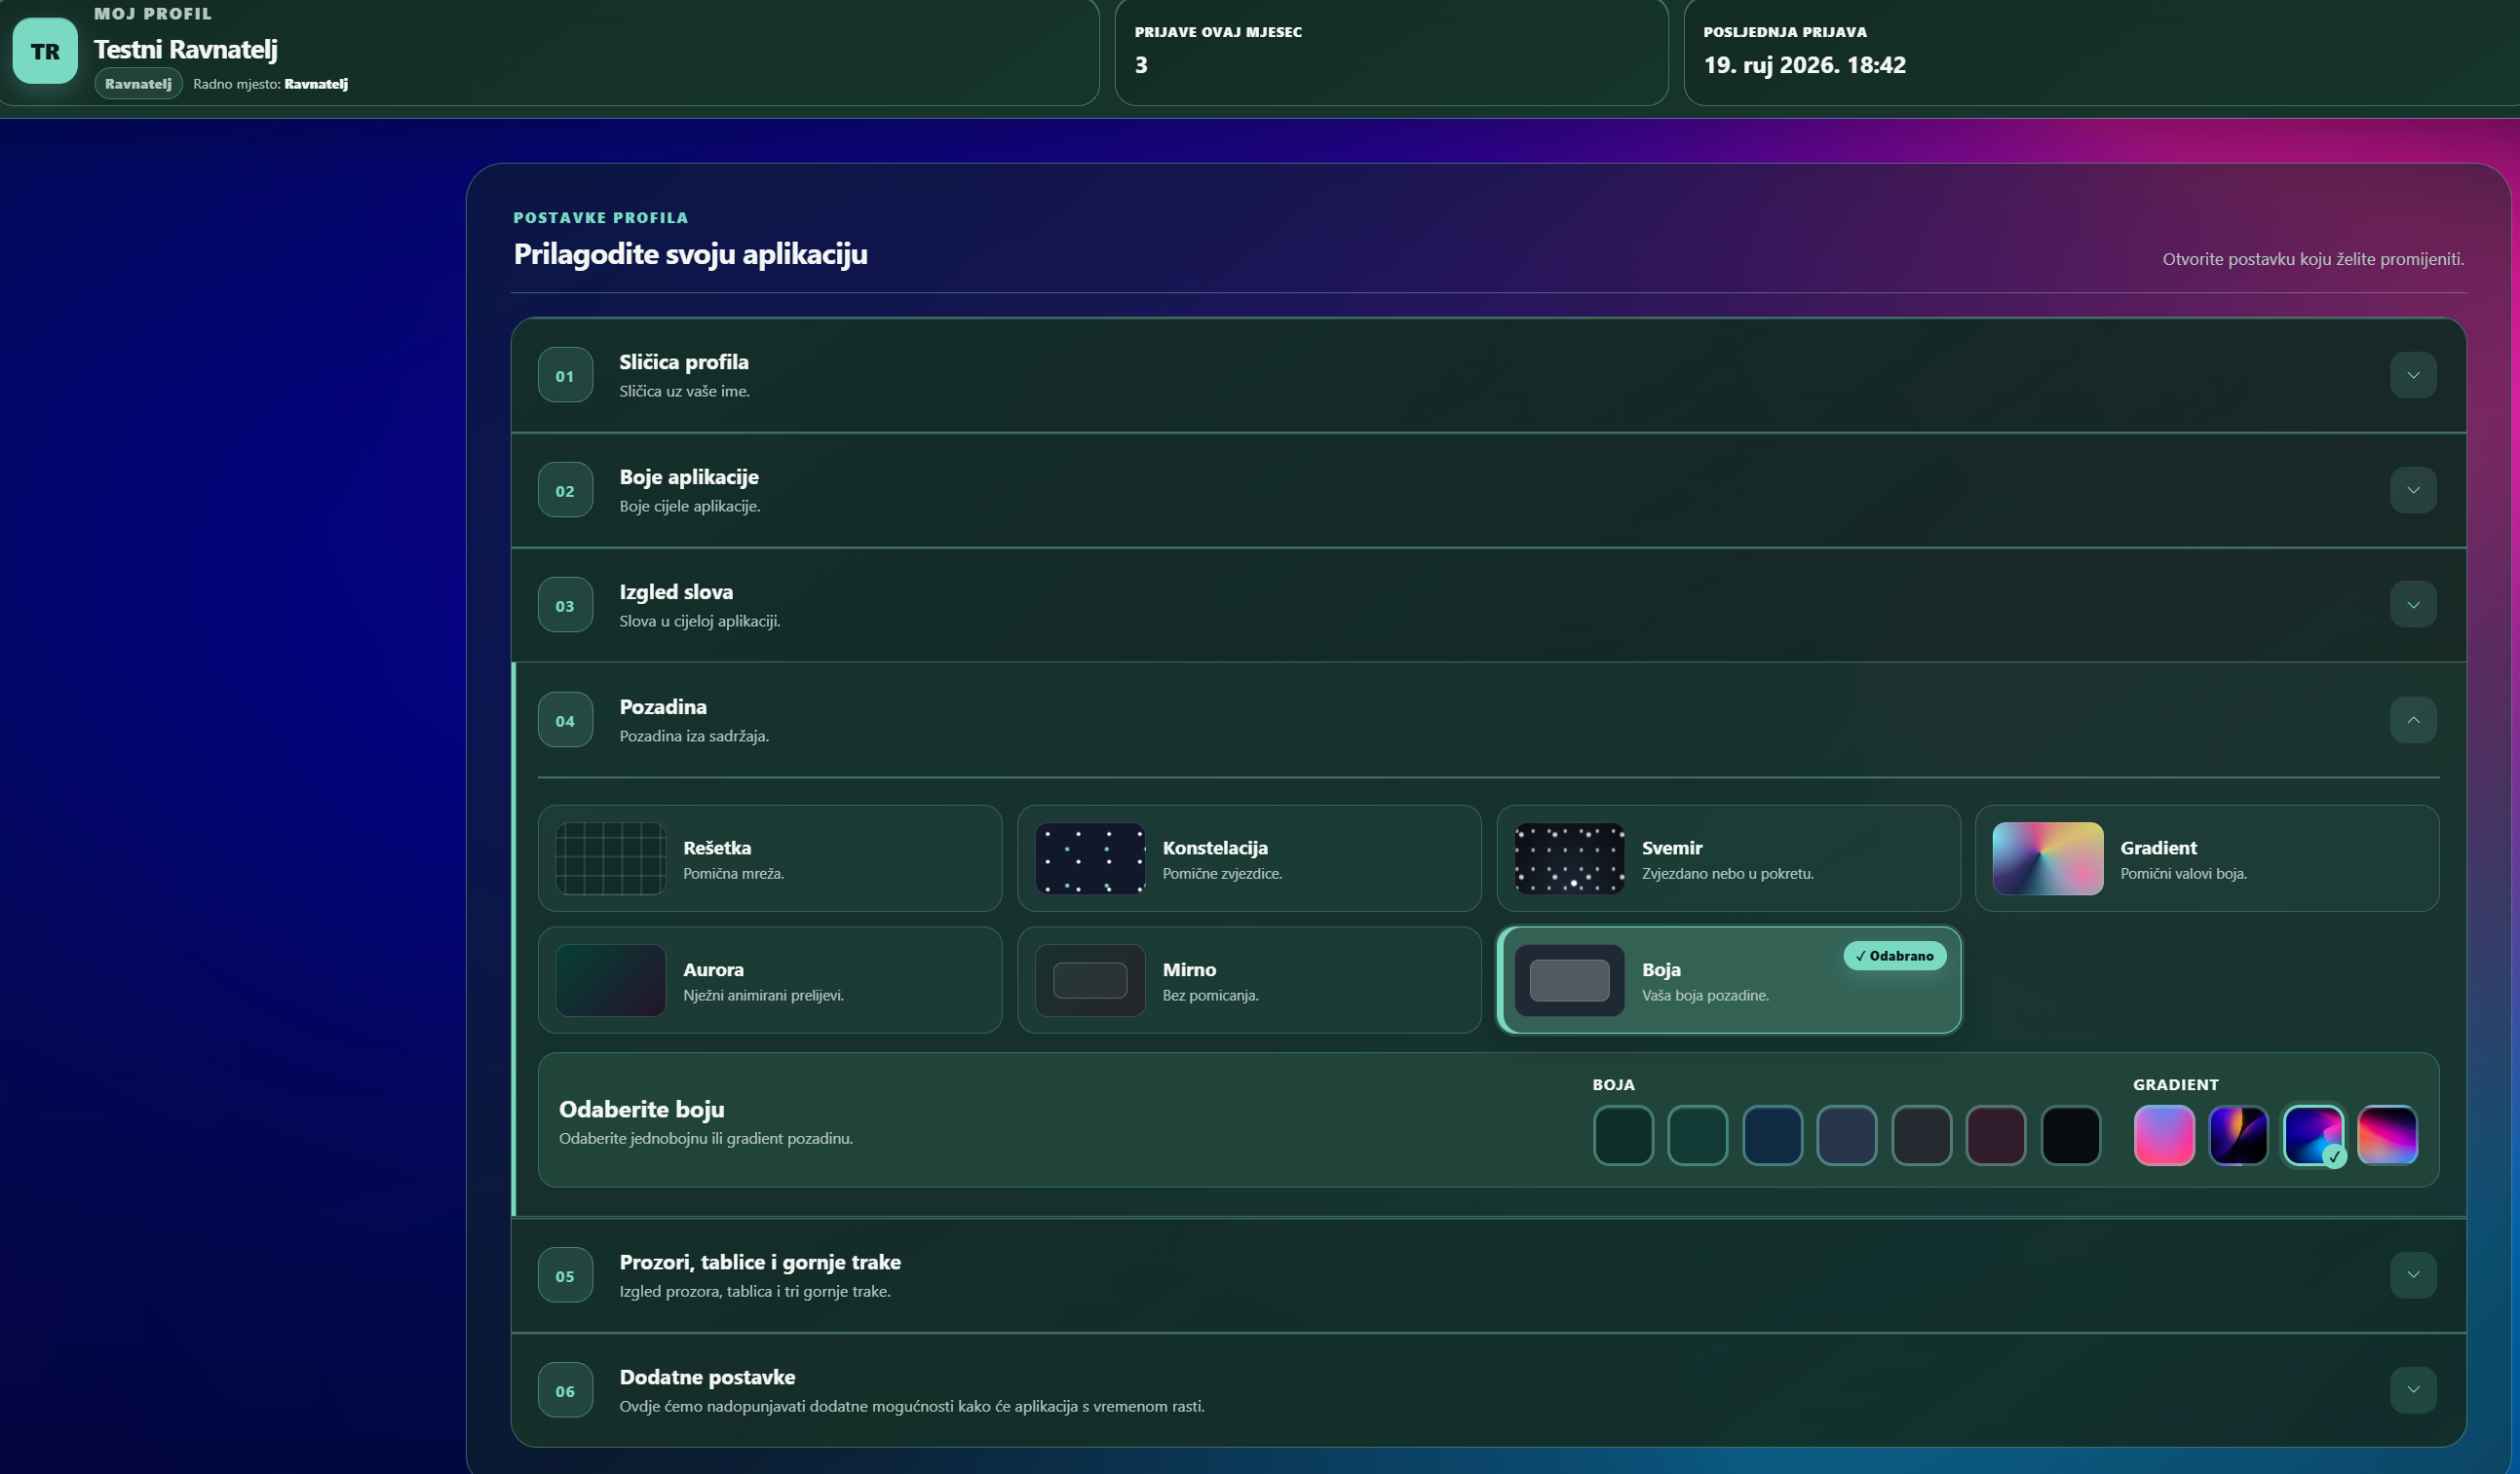
Task: Click the Rešetka grid preview thumbnail
Action: 610,858
